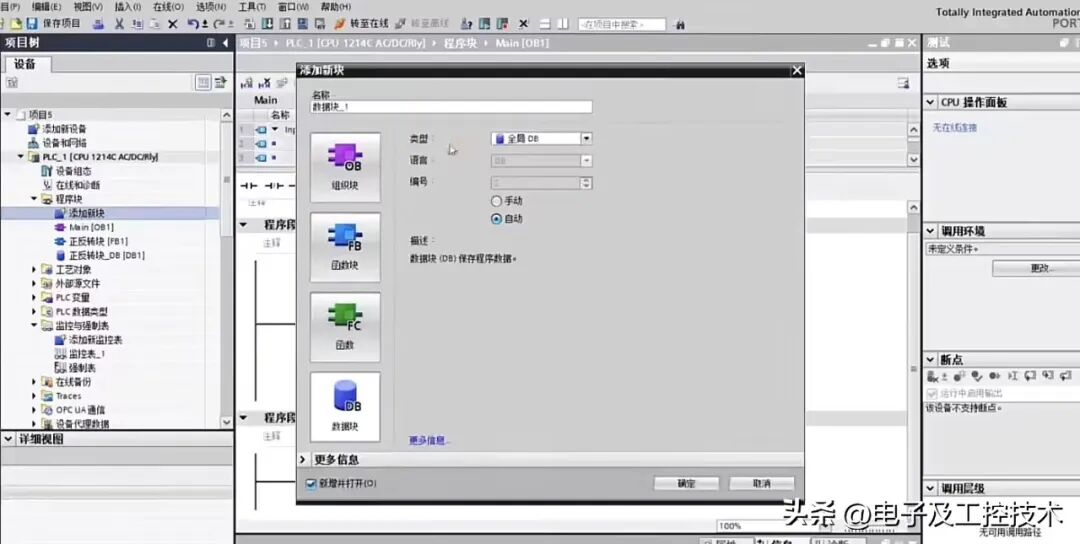Close the 添加新块 dialog
The height and width of the screenshot is (544, 1080).
797,70
